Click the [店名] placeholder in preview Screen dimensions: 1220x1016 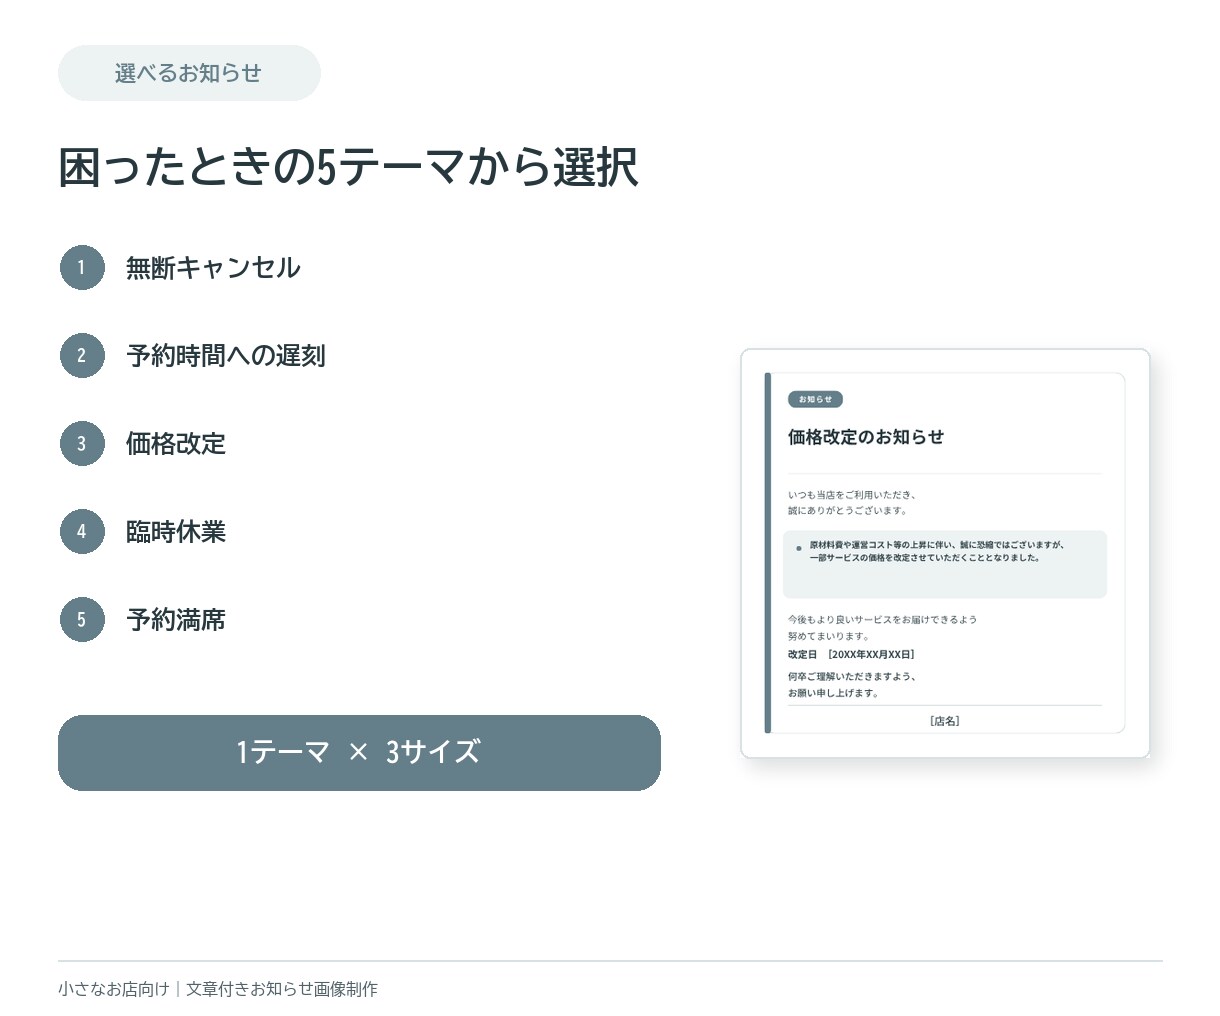pos(945,721)
